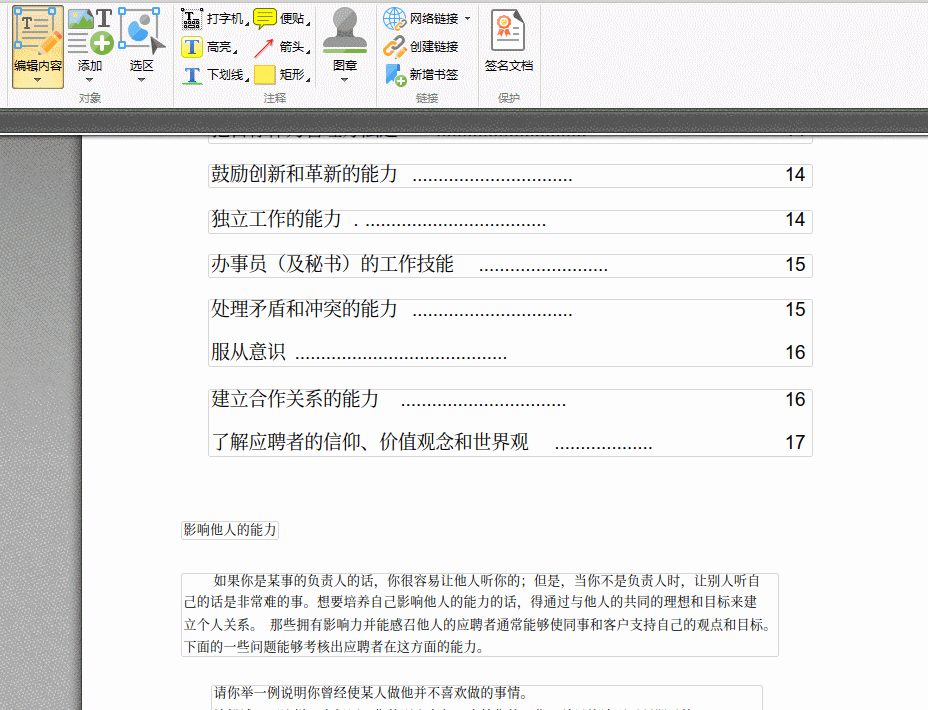Select the 影响他人的能力 text box

coord(228,530)
